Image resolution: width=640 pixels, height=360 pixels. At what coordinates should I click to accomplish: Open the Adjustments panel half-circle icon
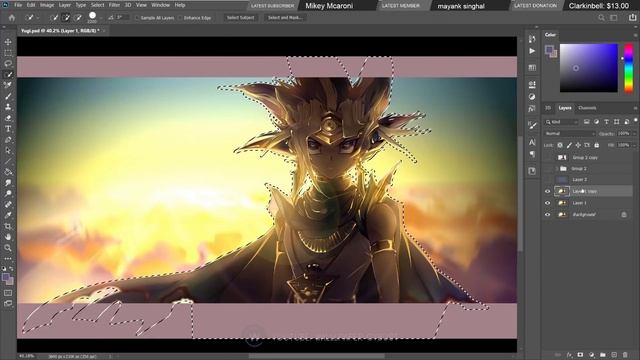point(532,97)
